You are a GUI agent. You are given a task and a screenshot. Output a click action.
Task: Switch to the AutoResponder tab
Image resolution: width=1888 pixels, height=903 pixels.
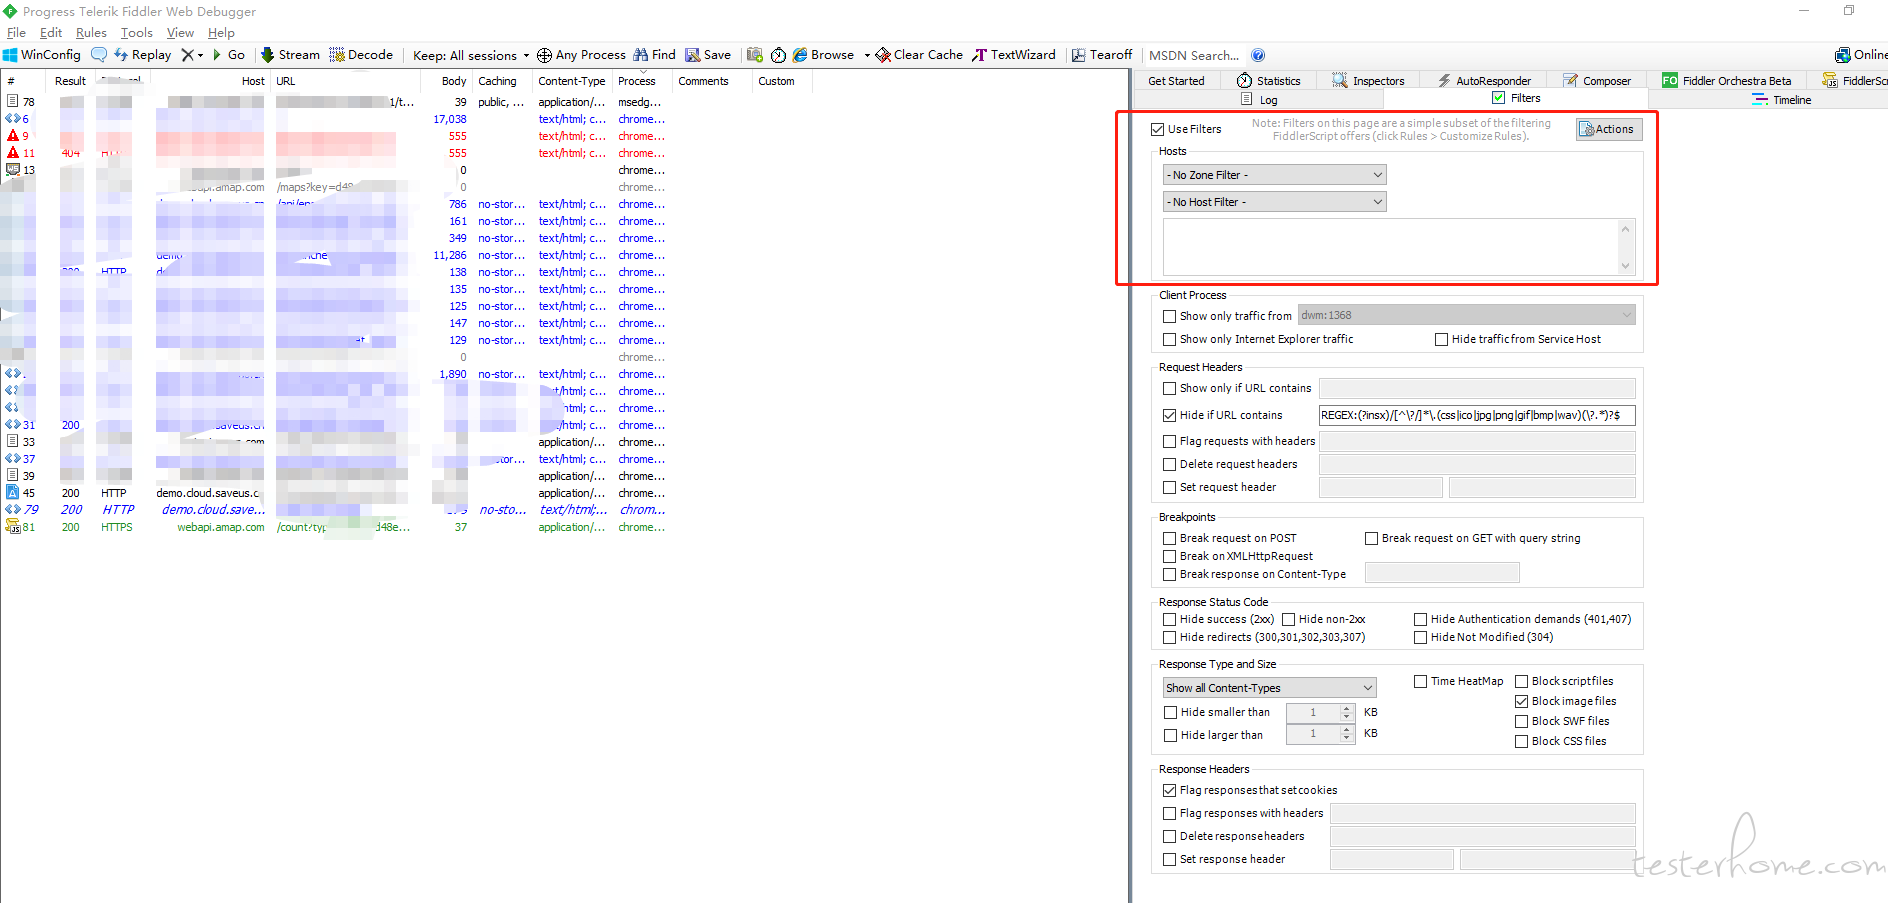tap(1484, 81)
